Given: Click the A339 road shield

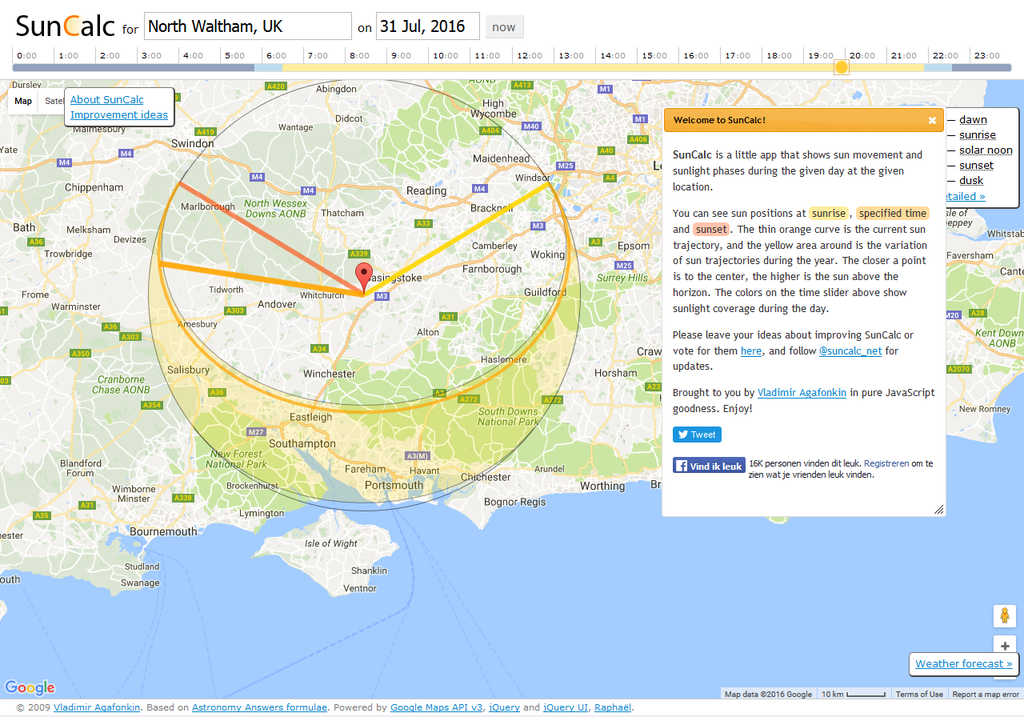Looking at the screenshot, I should 359,254.
